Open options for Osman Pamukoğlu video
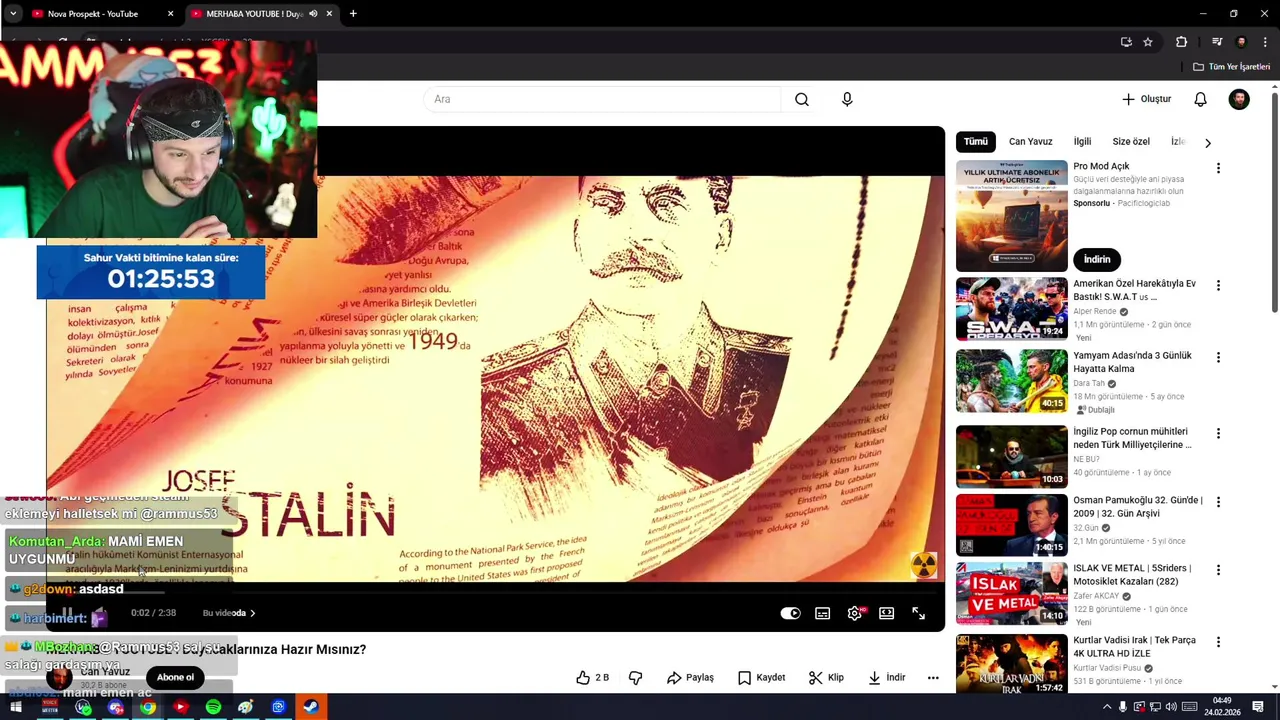 pyautogui.click(x=1218, y=501)
